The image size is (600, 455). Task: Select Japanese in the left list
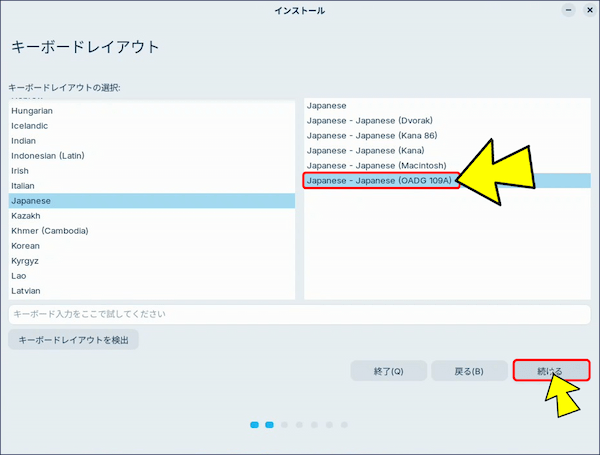pyautogui.click(x=31, y=201)
